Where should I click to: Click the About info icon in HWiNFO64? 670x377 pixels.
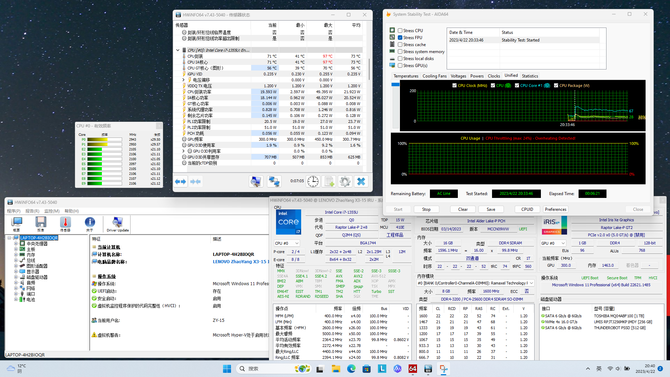tap(90, 224)
